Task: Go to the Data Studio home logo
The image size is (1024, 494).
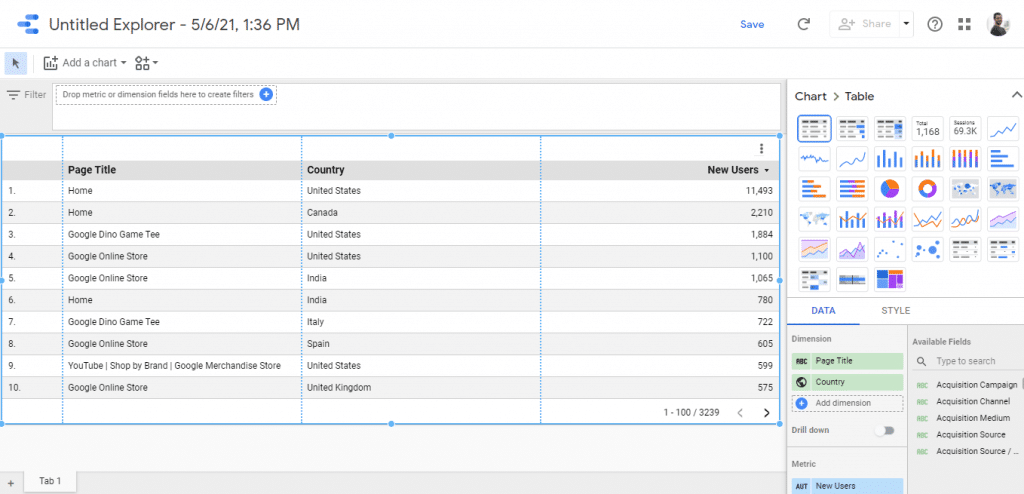Action: click(28, 24)
